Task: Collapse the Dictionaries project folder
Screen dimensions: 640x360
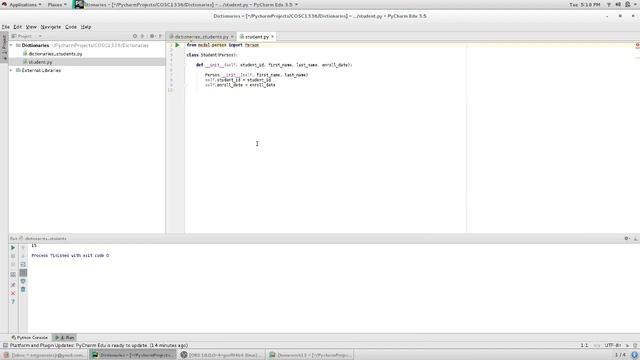Action: pos(11,45)
